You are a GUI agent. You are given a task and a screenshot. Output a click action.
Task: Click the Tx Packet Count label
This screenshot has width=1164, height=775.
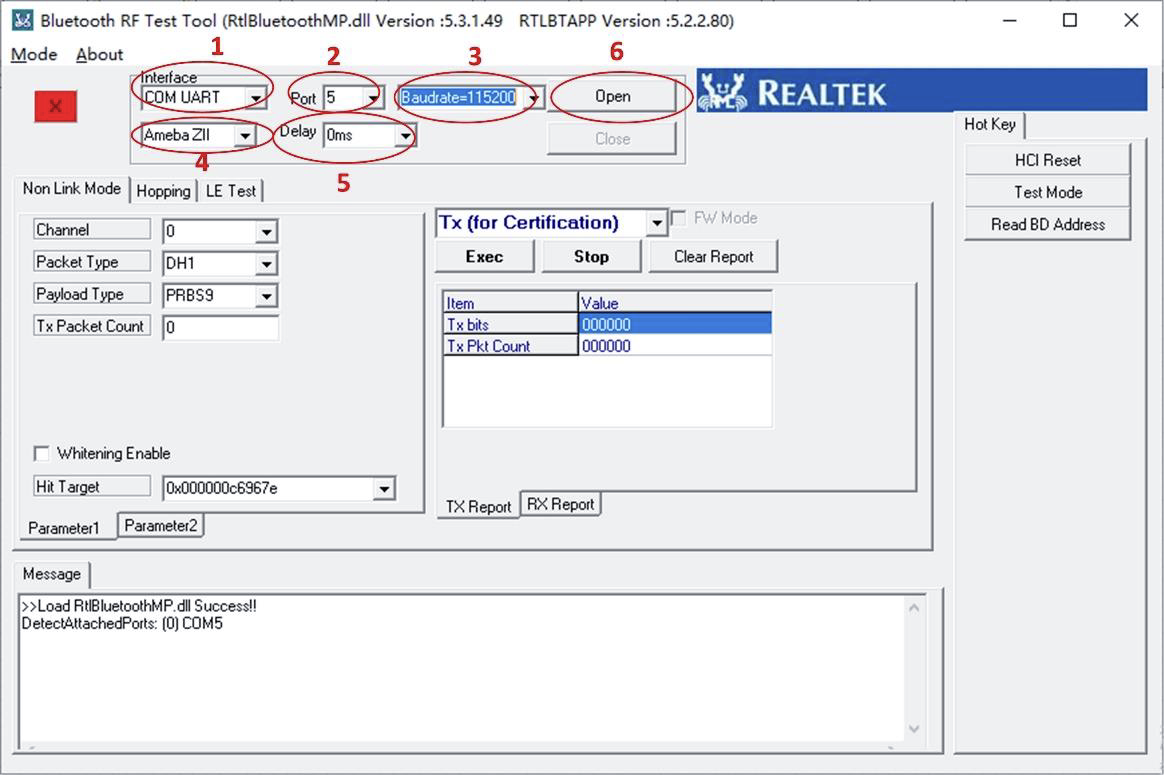(x=92, y=326)
